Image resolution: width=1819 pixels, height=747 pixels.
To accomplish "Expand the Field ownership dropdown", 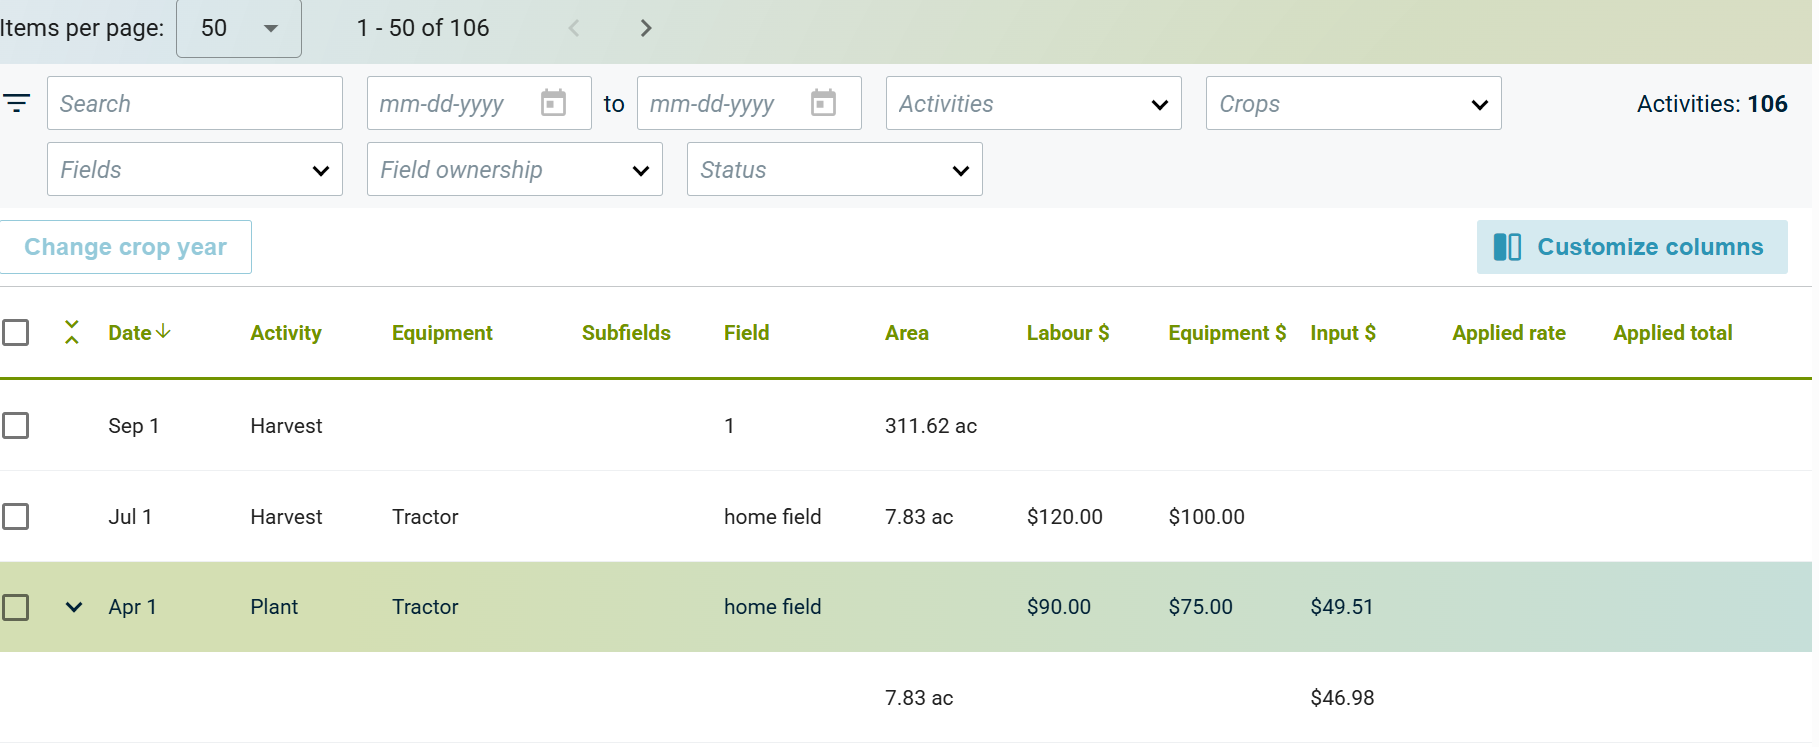I will pos(514,170).
